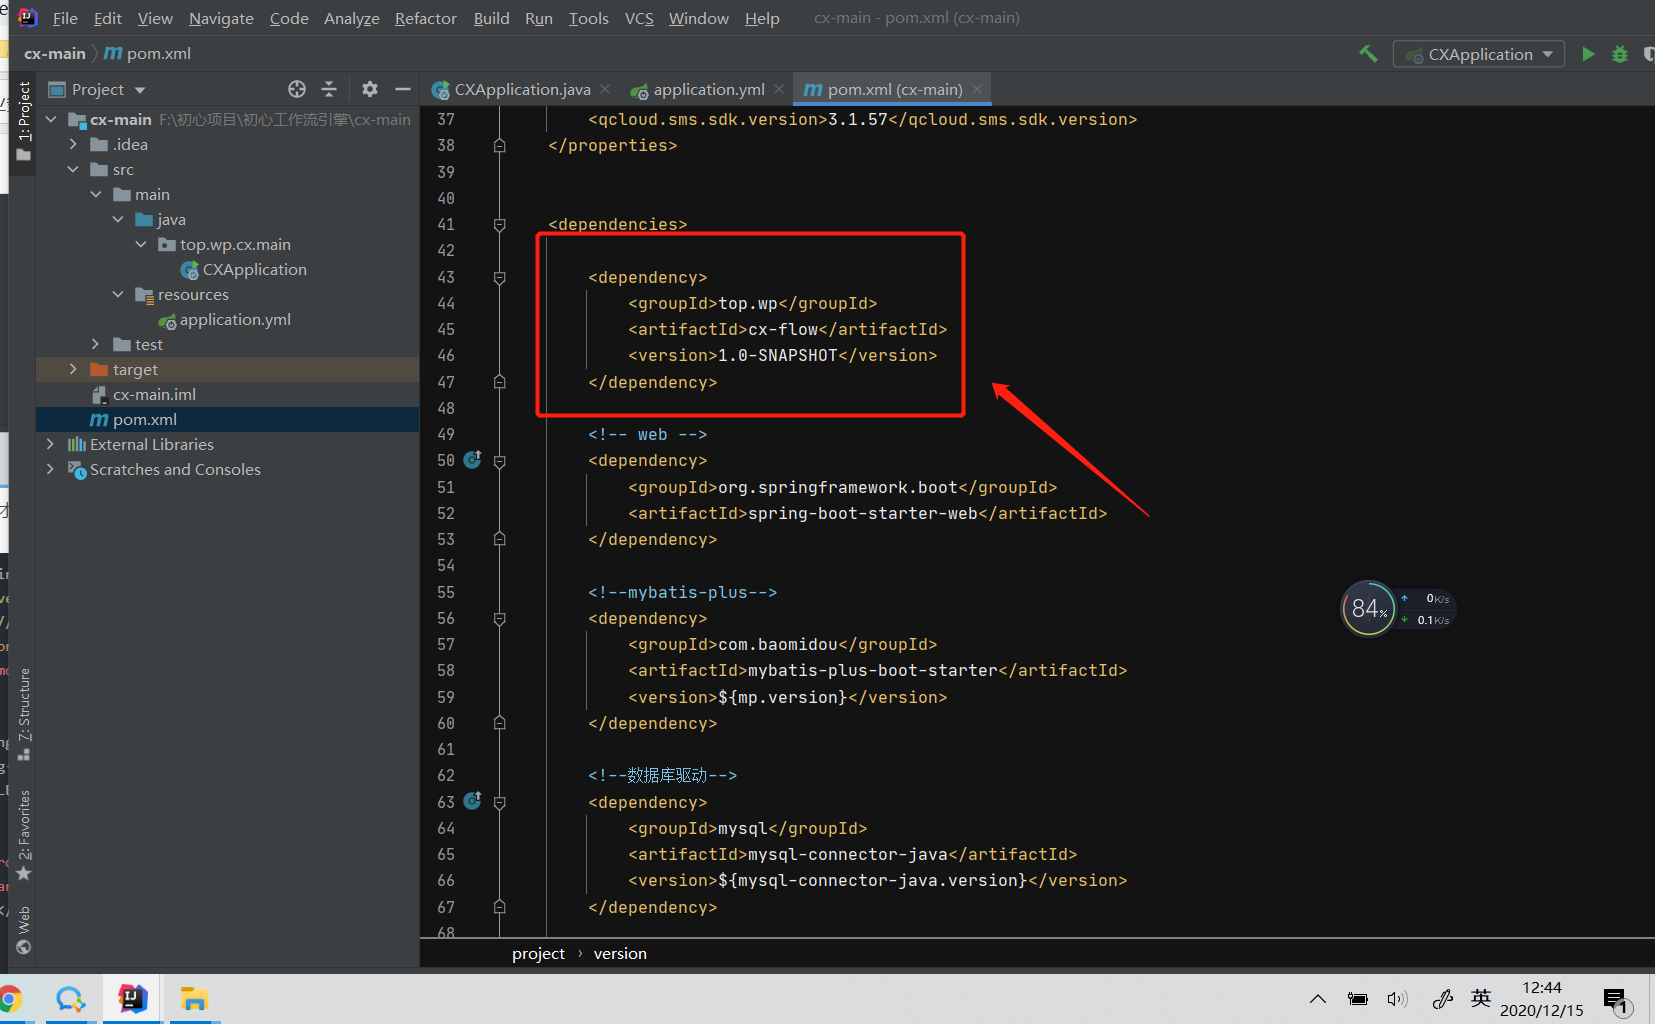Open File Explorer from the taskbar
Image resolution: width=1655 pixels, height=1024 pixels.
tap(194, 999)
